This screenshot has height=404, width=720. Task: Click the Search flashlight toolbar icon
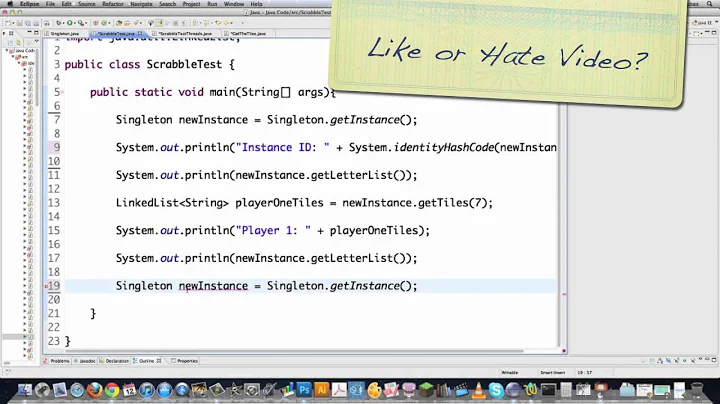[136, 23]
